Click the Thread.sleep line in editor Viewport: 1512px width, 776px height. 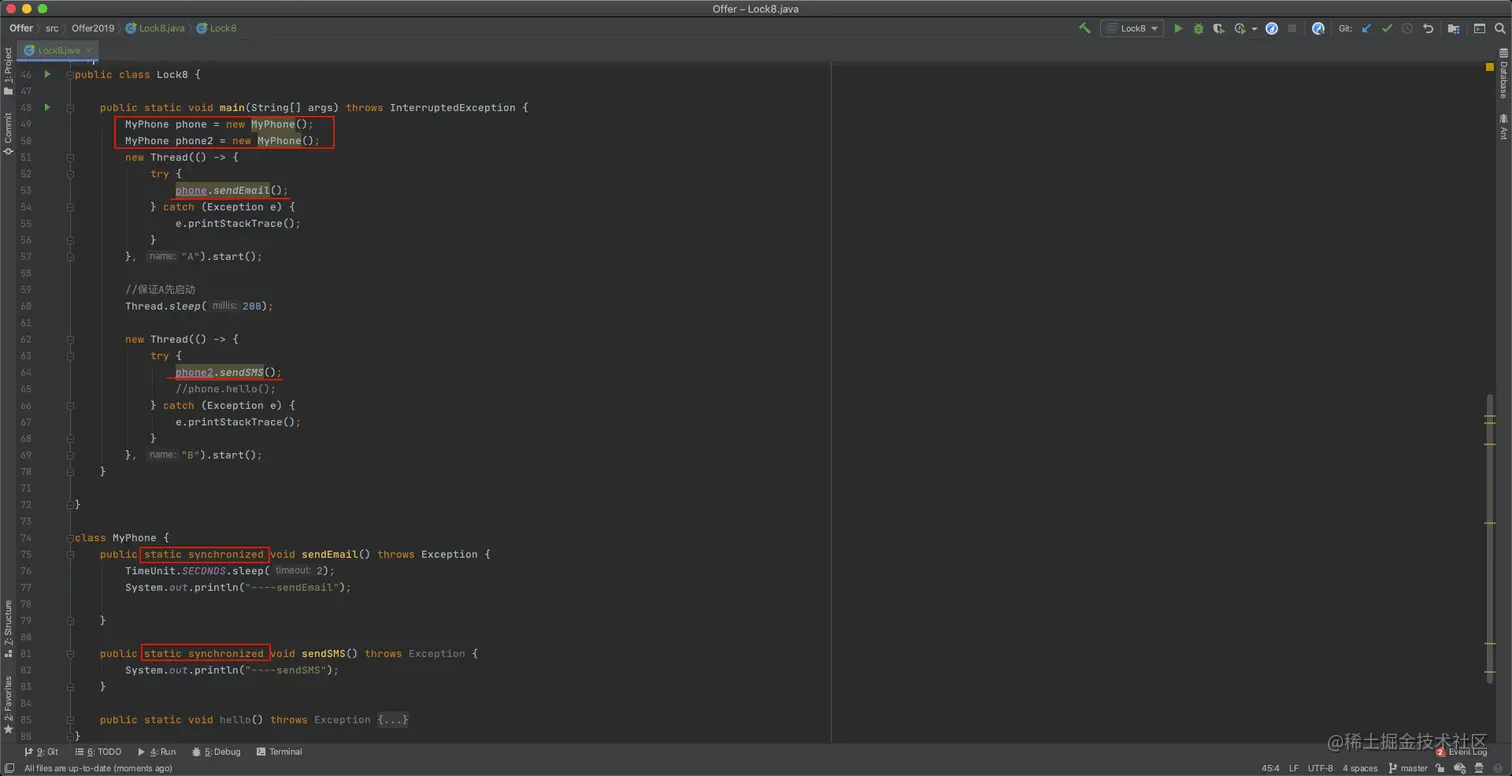coord(199,306)
